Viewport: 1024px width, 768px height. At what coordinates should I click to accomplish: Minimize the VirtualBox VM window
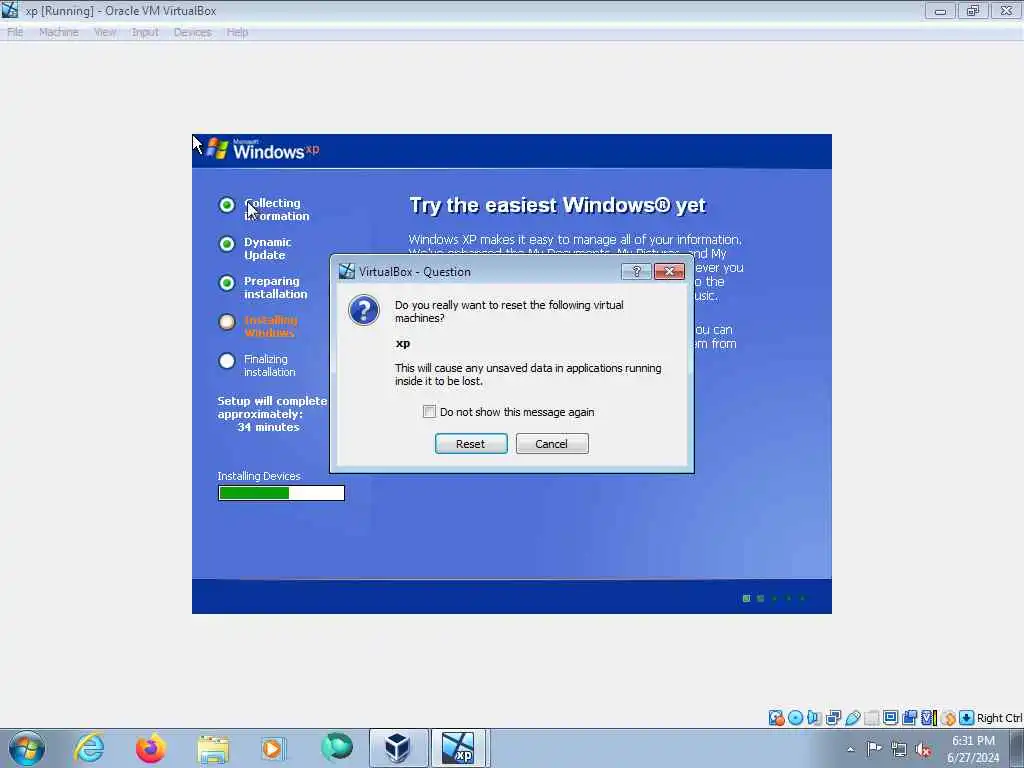point(940,11)
